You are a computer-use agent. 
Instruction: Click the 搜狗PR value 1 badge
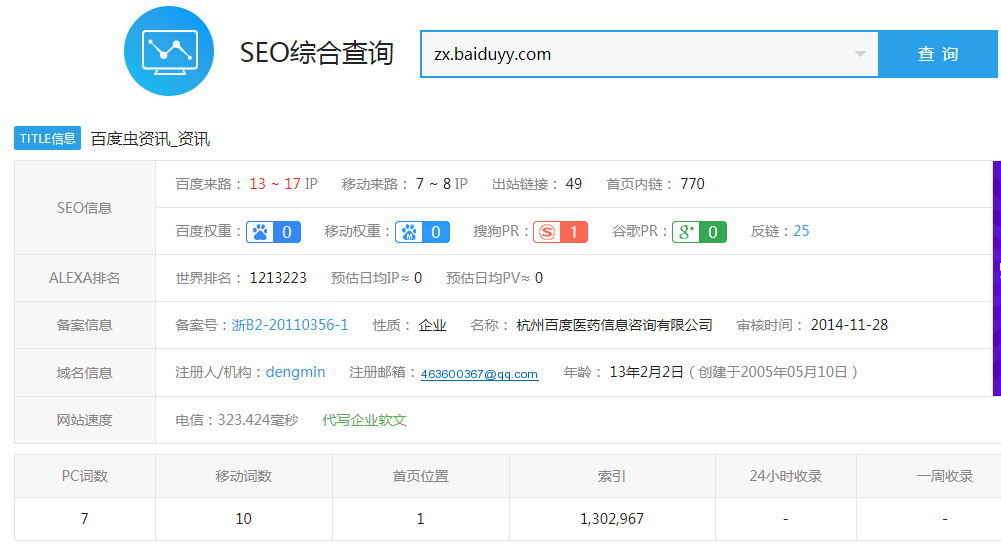pyautogui.click(x=573, y=232)
